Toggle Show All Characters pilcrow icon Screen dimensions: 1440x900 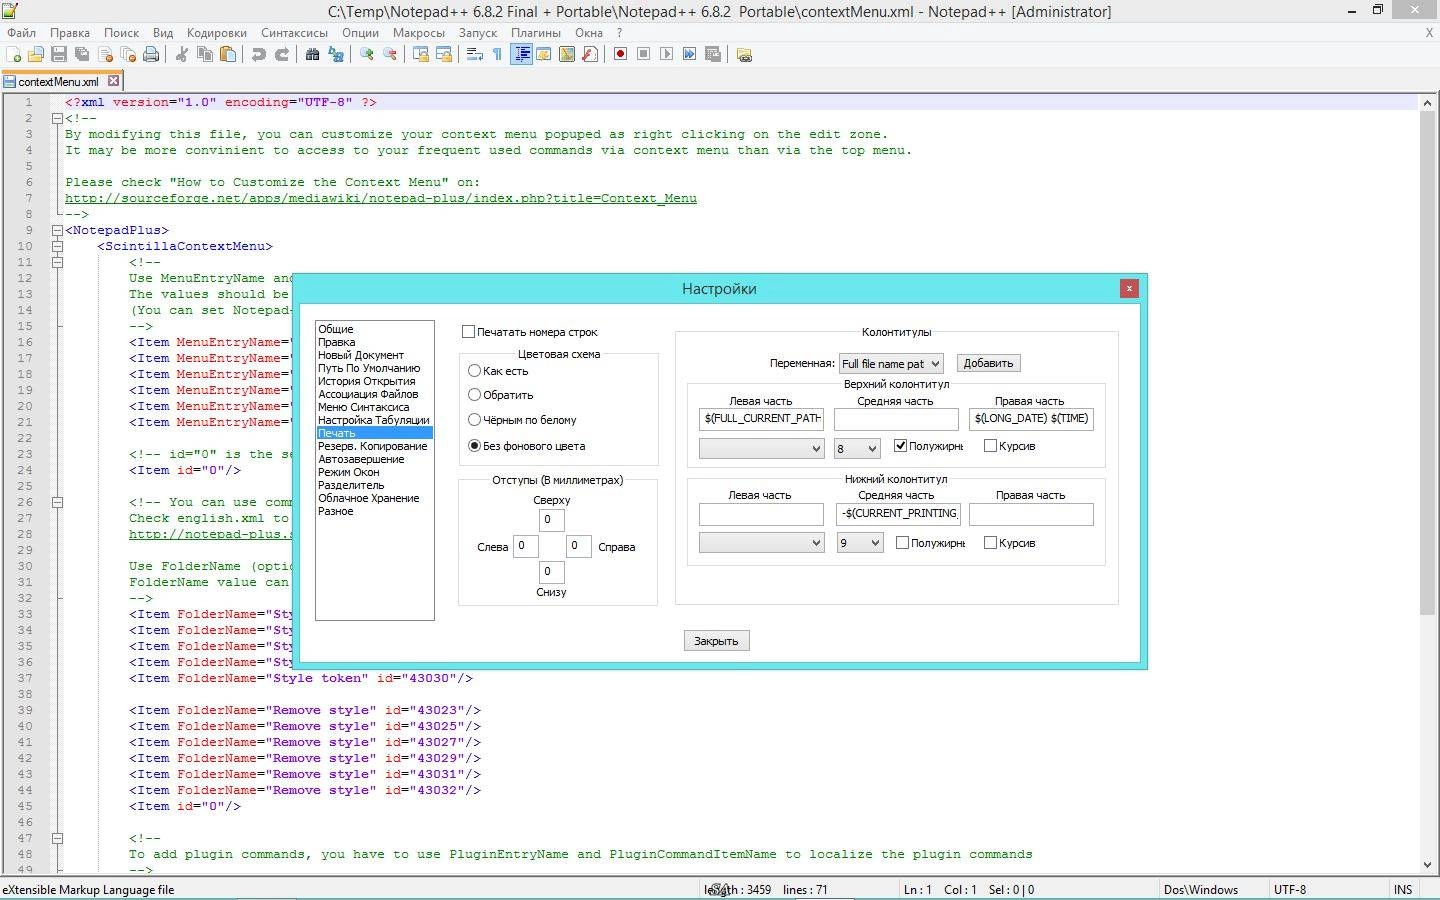(498, 54)
